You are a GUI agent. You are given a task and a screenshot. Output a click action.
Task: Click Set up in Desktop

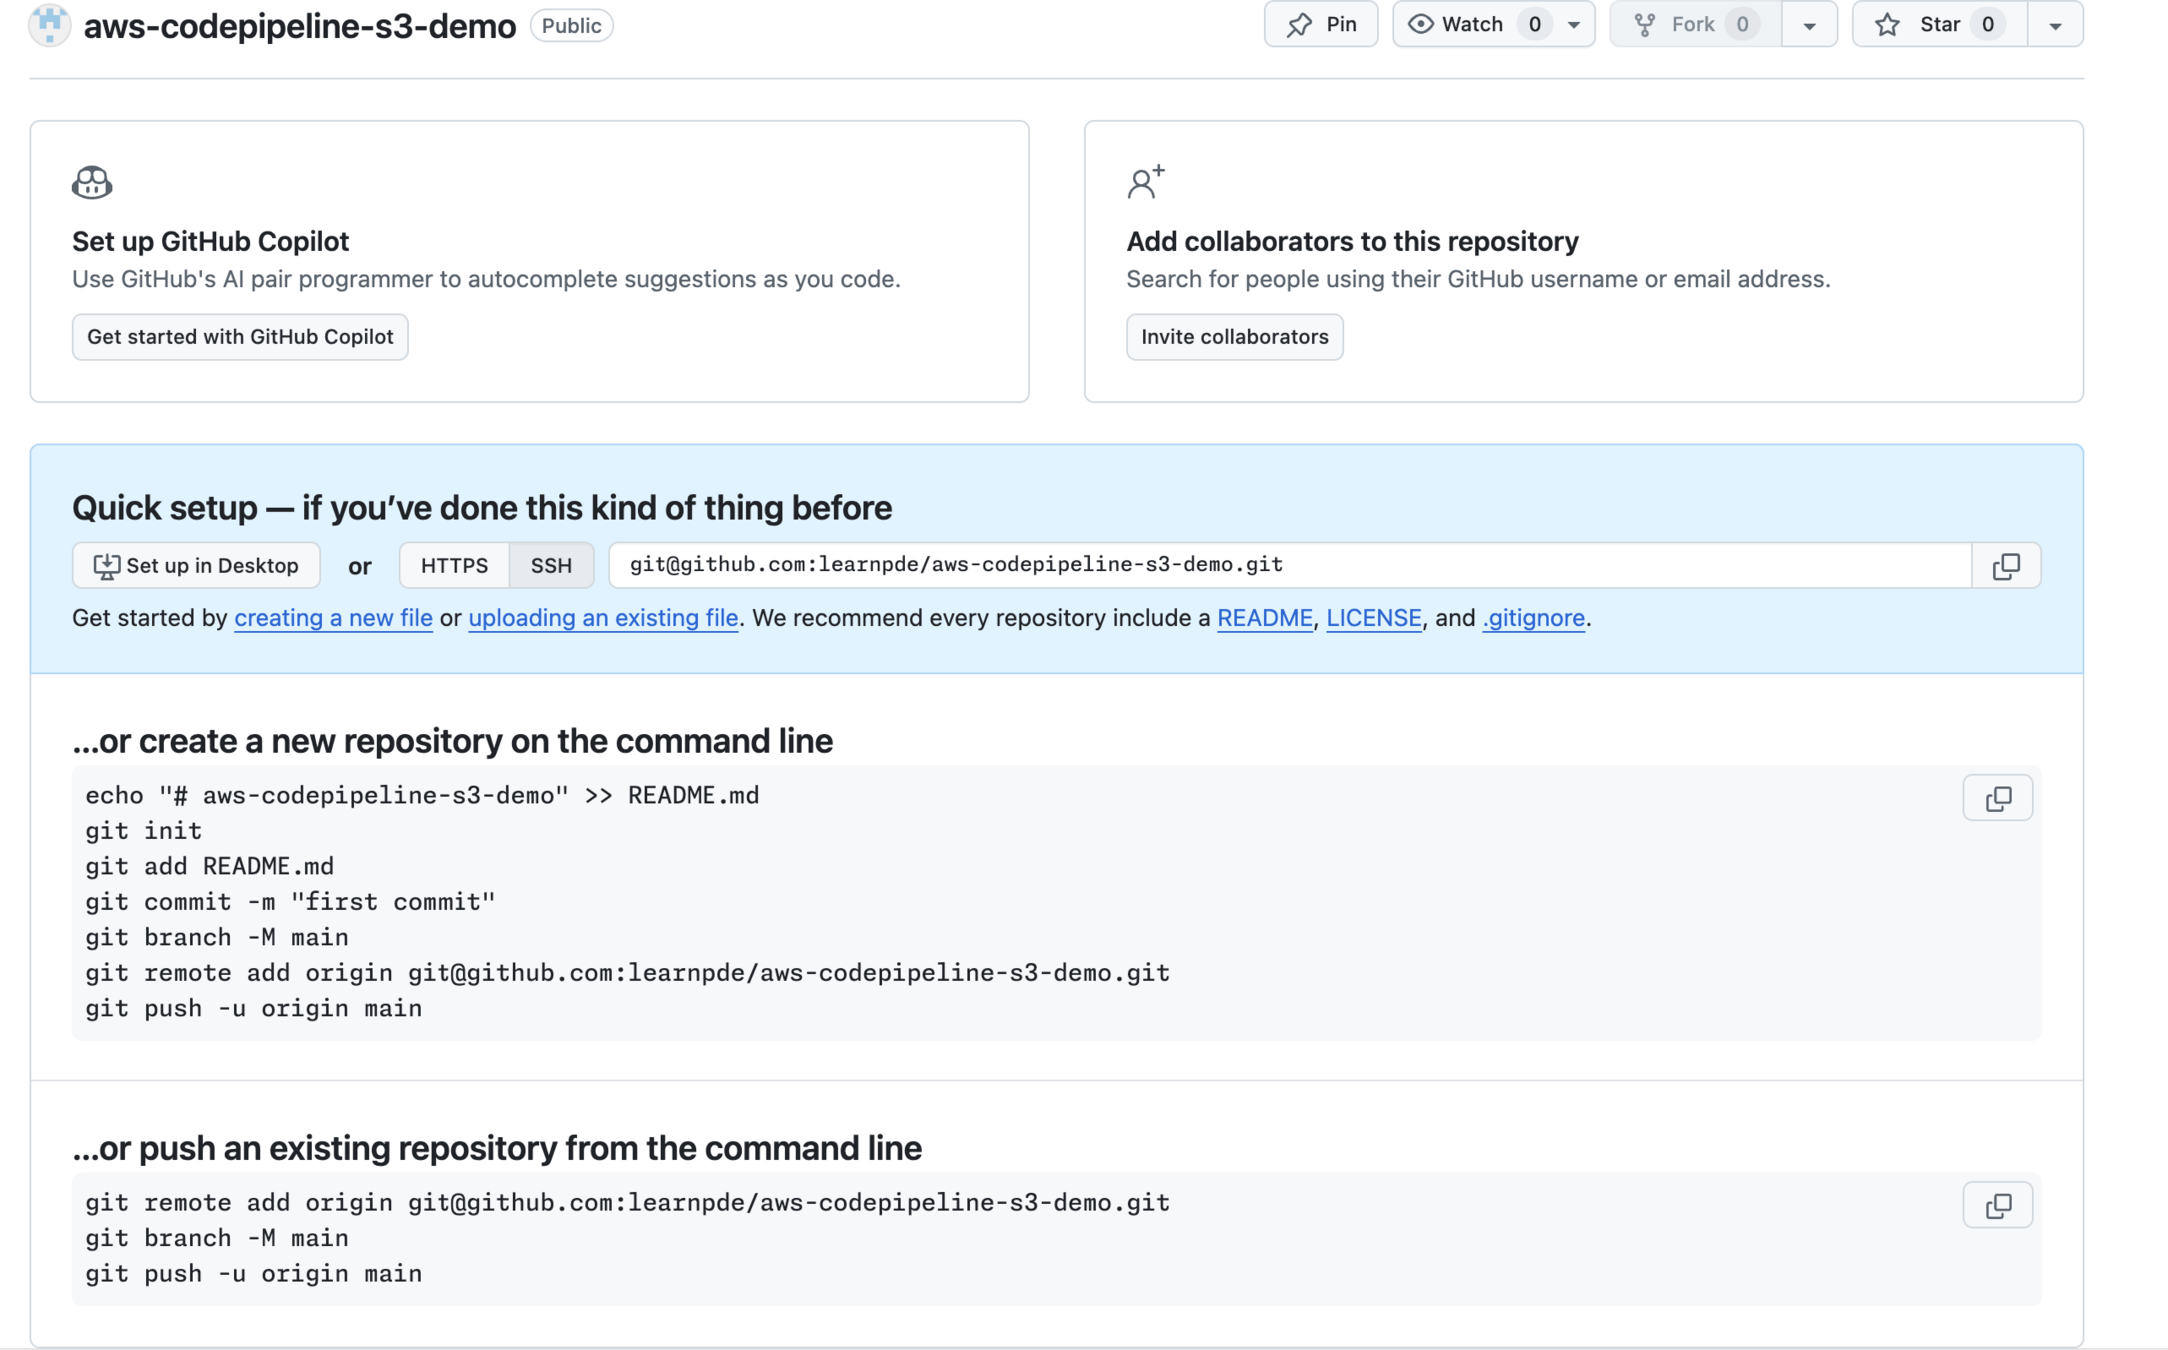(x=196, y=566)
